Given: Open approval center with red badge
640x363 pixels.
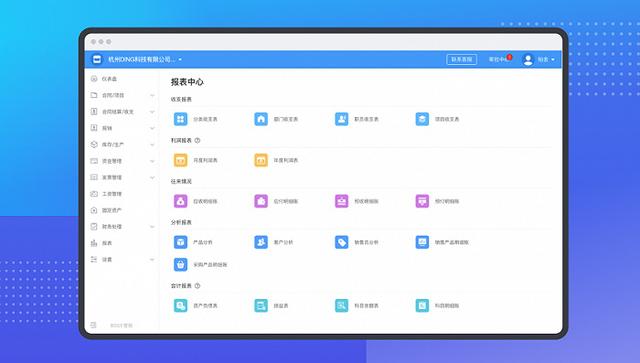Looking at the screenshot, I should coord(500,59).
